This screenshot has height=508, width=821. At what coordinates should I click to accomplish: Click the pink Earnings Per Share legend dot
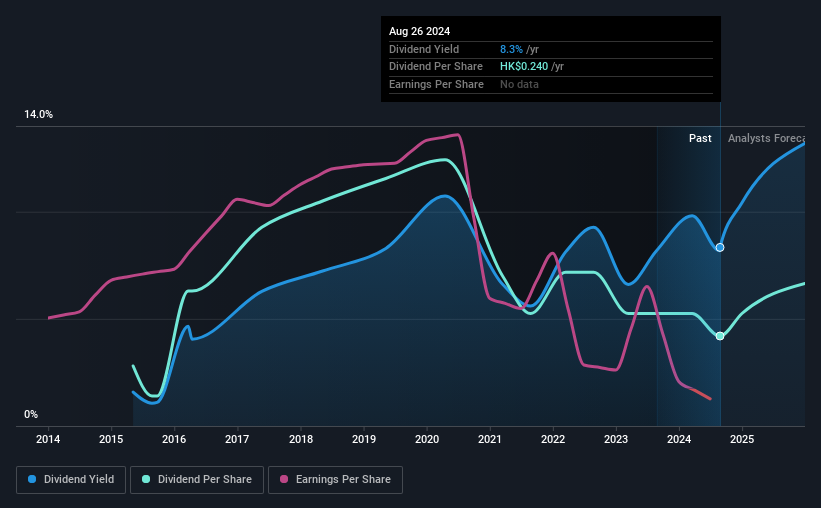pyautogui.click(x=284, y=479)
